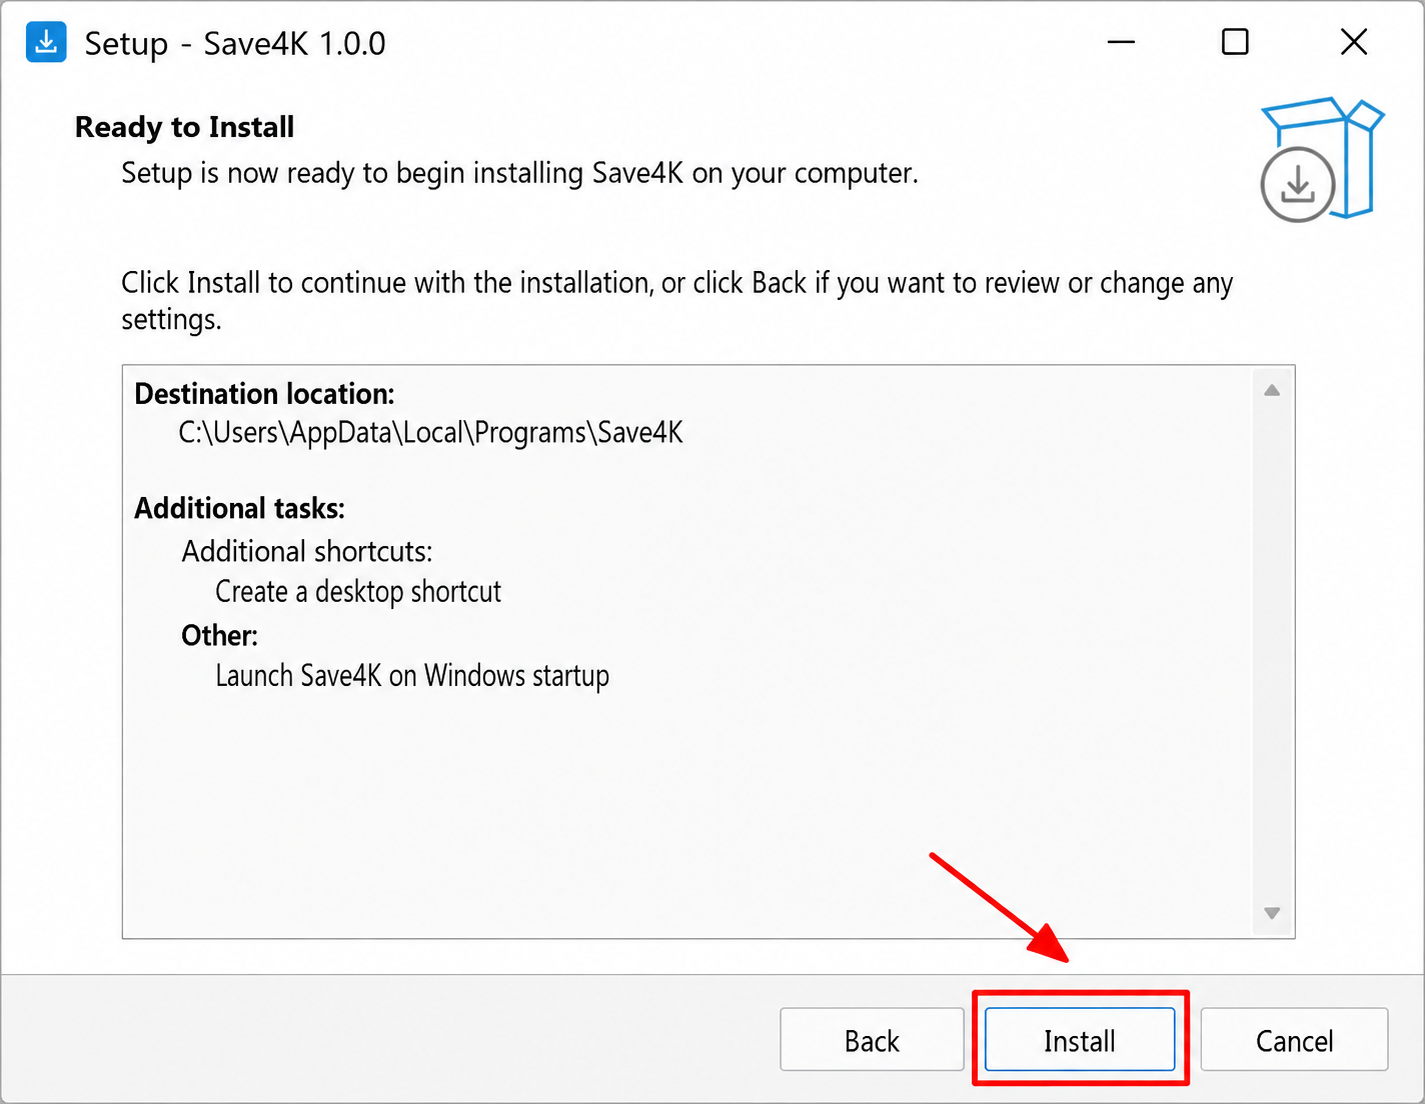
Task: Click the 'Other:' label in summary
Action: [x=219, y=636]
